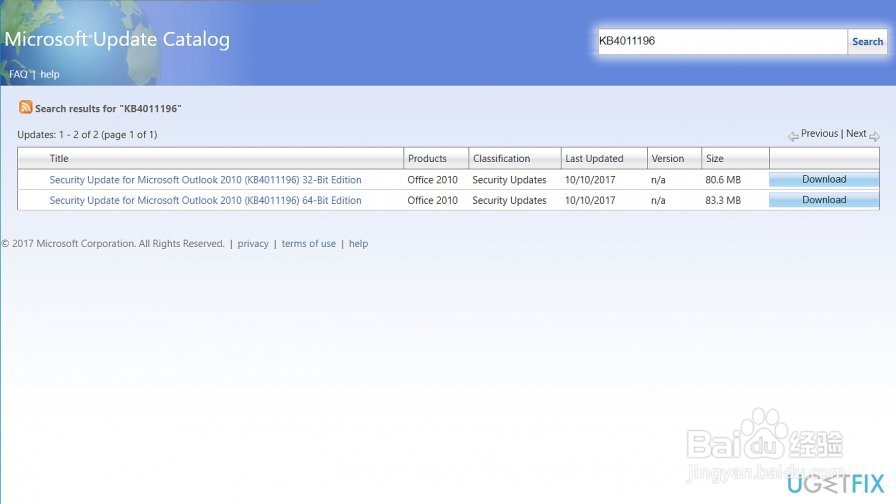Click the 83.3 MB size cell
The width and height of the screenshot is (896, 504).
click(x=723, y=200)
